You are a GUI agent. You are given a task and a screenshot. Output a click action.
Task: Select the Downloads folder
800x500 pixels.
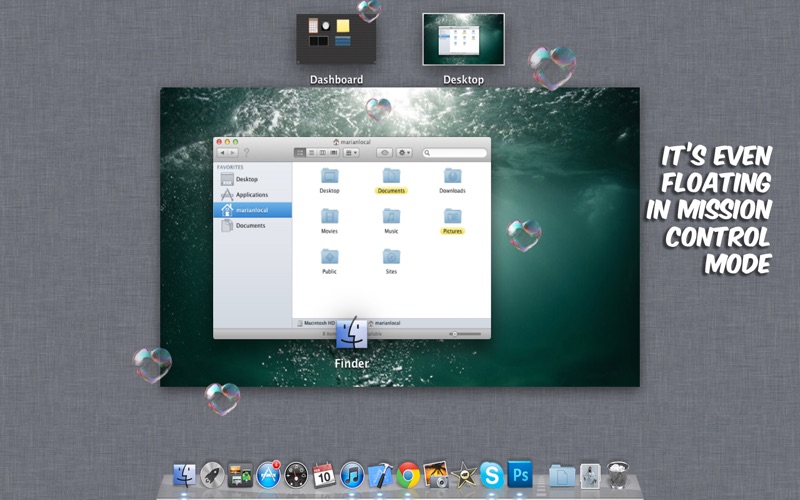coord(452,180)
